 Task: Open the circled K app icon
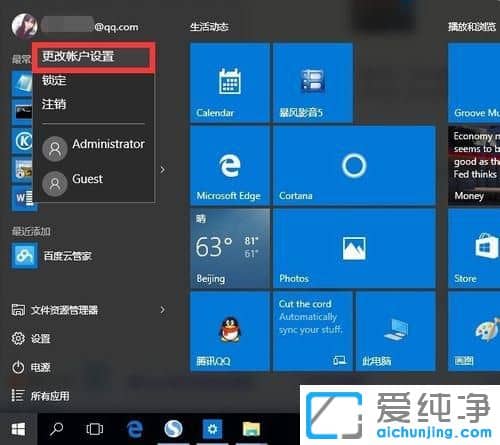point(22,141)
